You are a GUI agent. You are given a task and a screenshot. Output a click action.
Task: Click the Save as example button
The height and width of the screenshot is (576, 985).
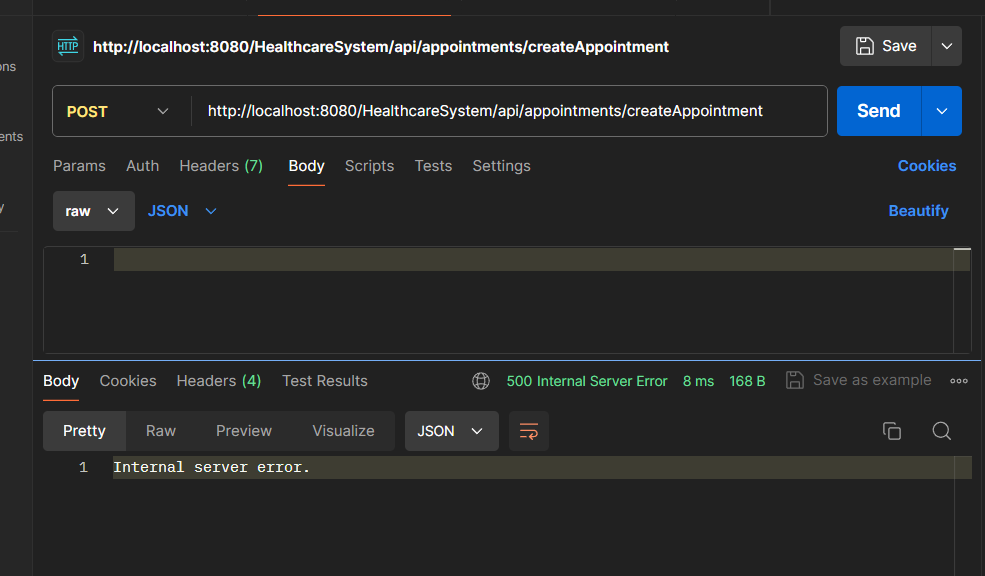pos(859,380)
